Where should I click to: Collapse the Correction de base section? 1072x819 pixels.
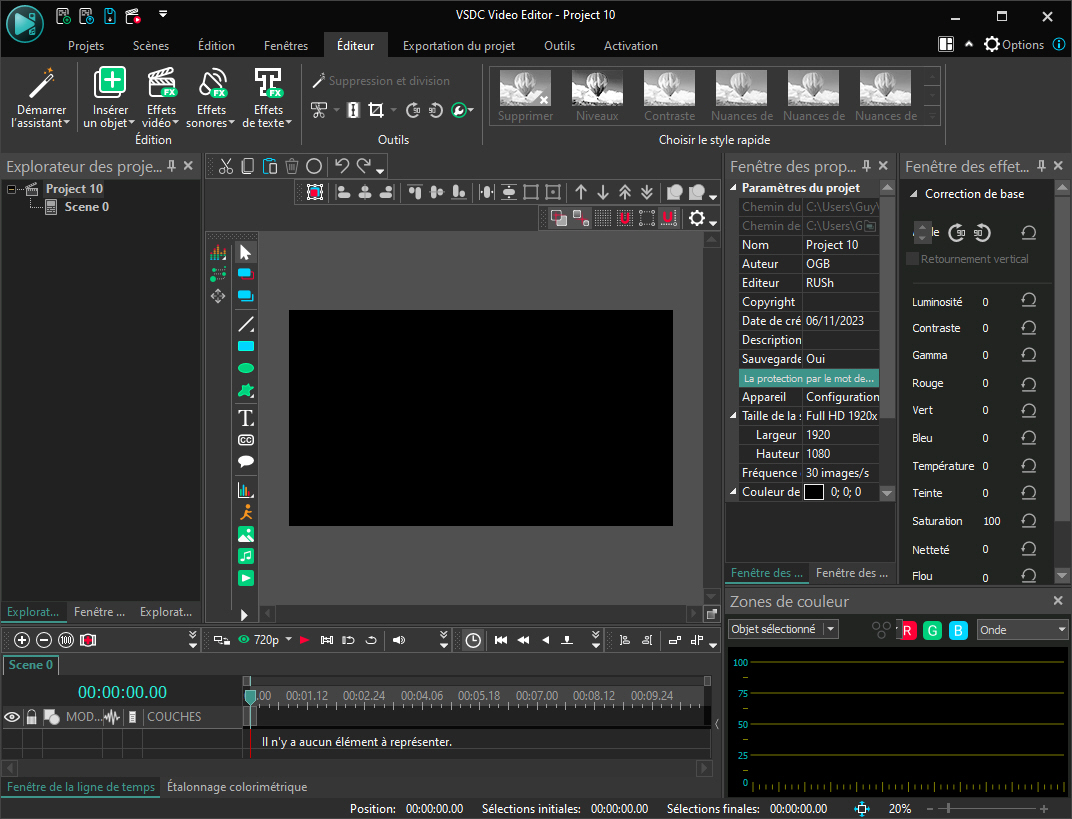pos(913,194)
